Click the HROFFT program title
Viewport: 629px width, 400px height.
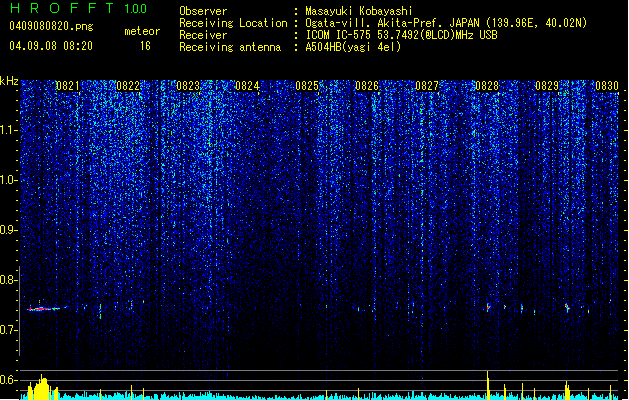(x=63, y=8)
